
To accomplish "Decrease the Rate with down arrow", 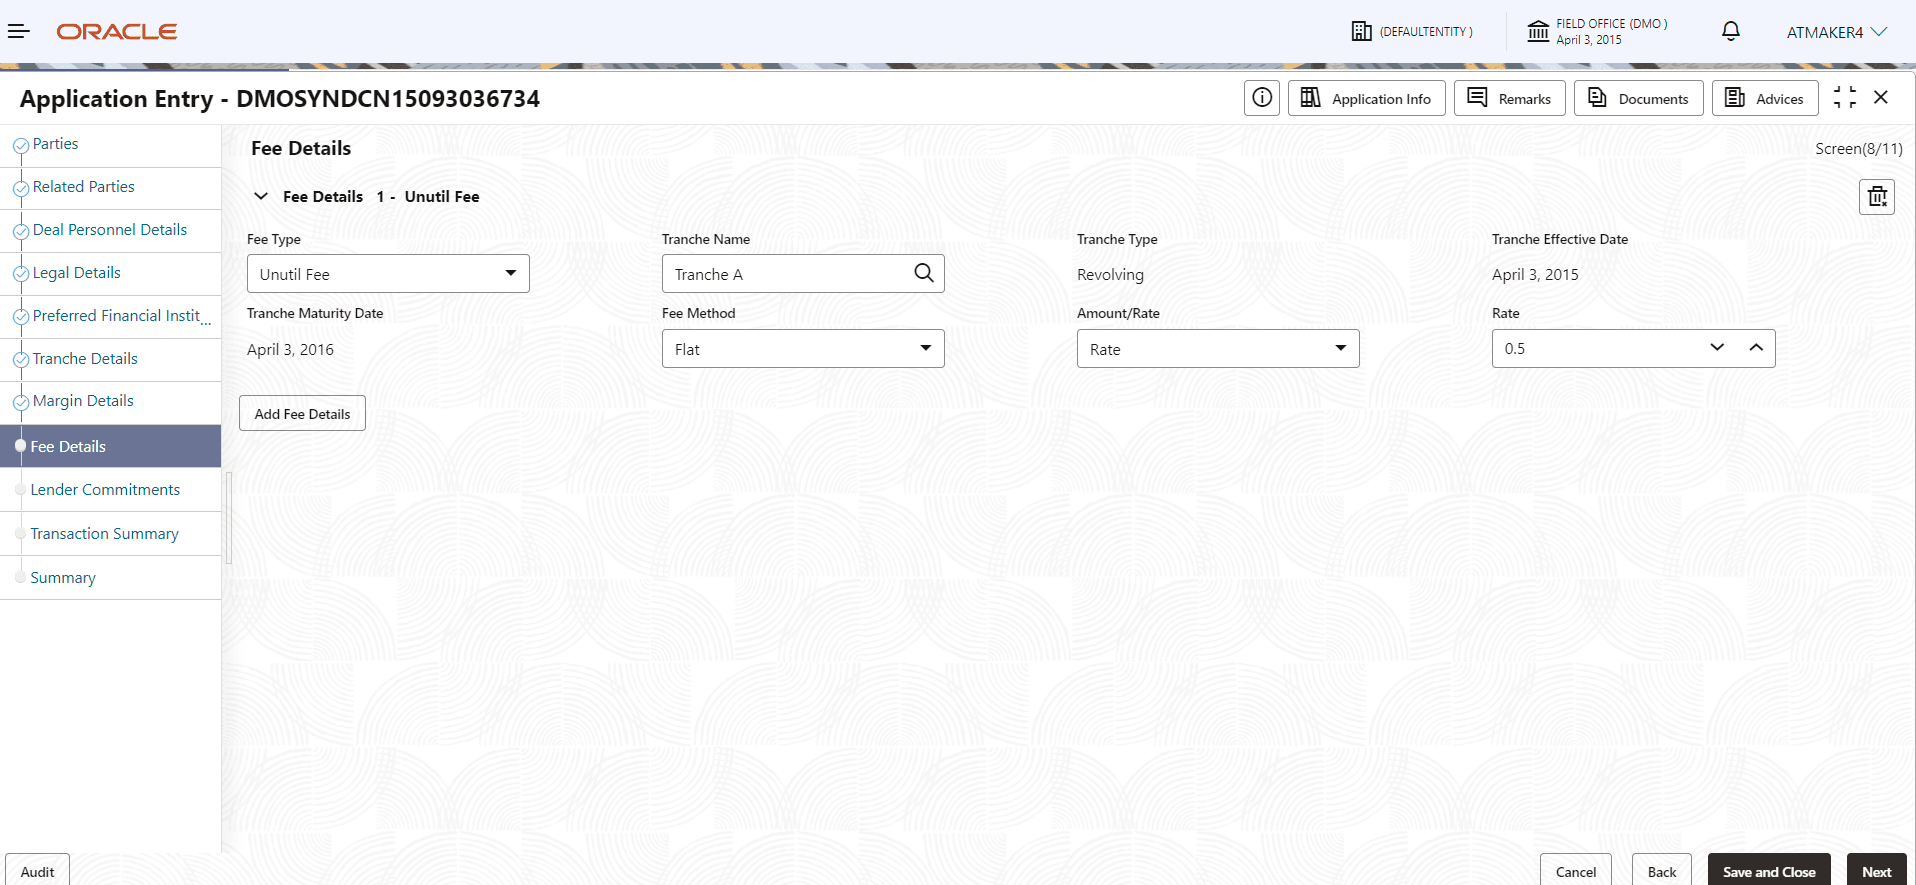I will 1717,348.
